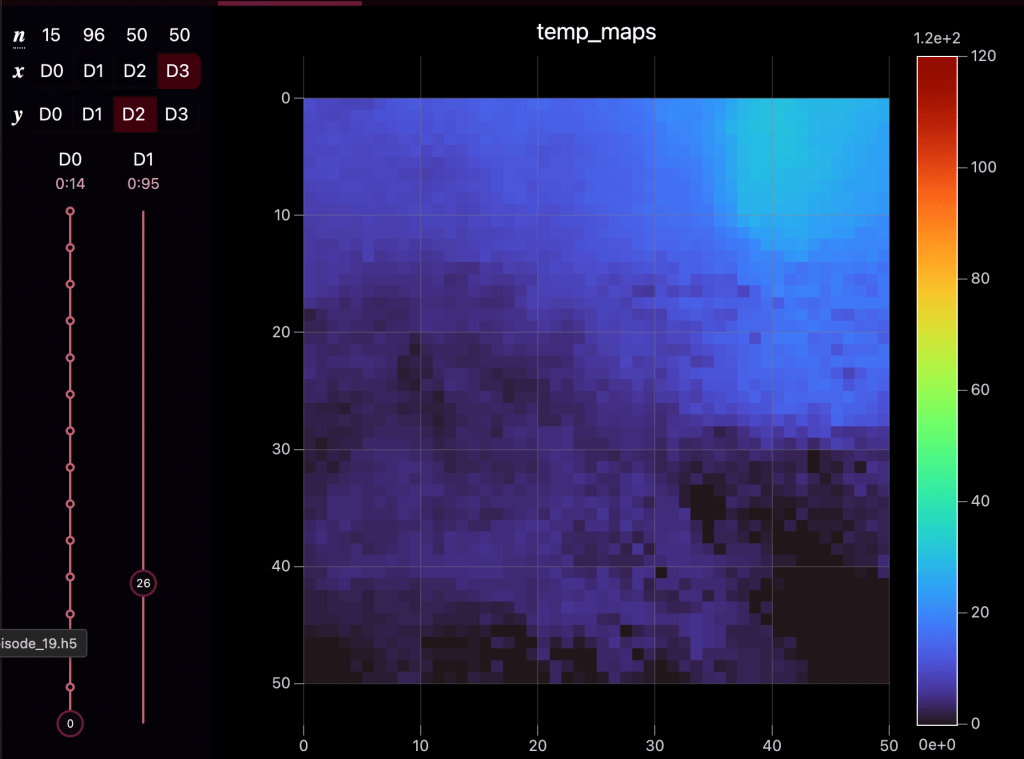Set y axis to dimension D0
Screen dimensions: 1024x759
[x=51, y=115]
